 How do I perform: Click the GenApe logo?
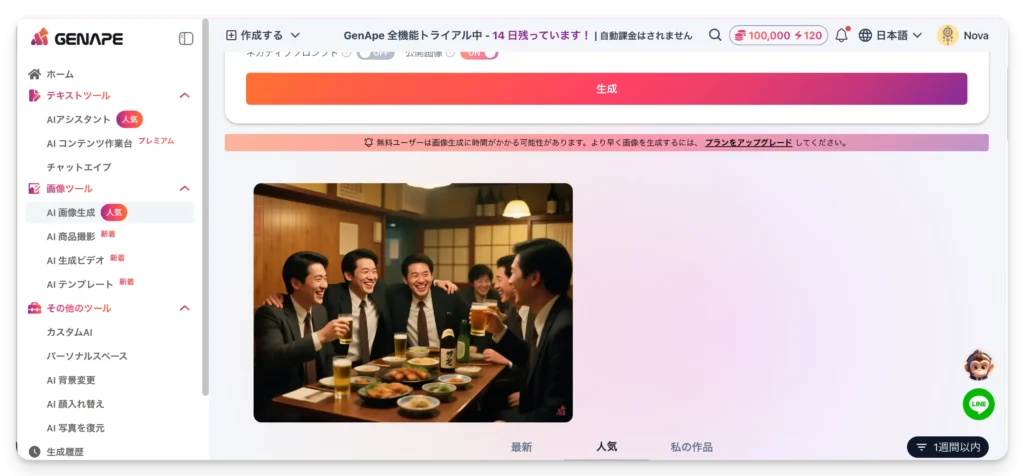[x=76, y=38]
